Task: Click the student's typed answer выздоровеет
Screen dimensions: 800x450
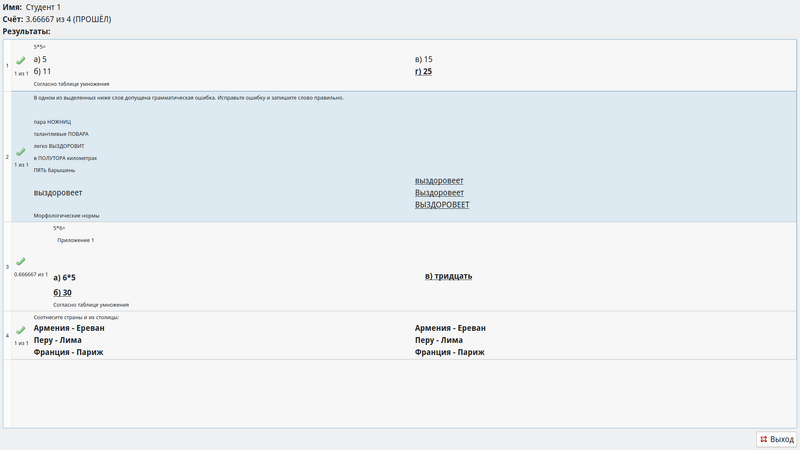Action: pos(58,193)
